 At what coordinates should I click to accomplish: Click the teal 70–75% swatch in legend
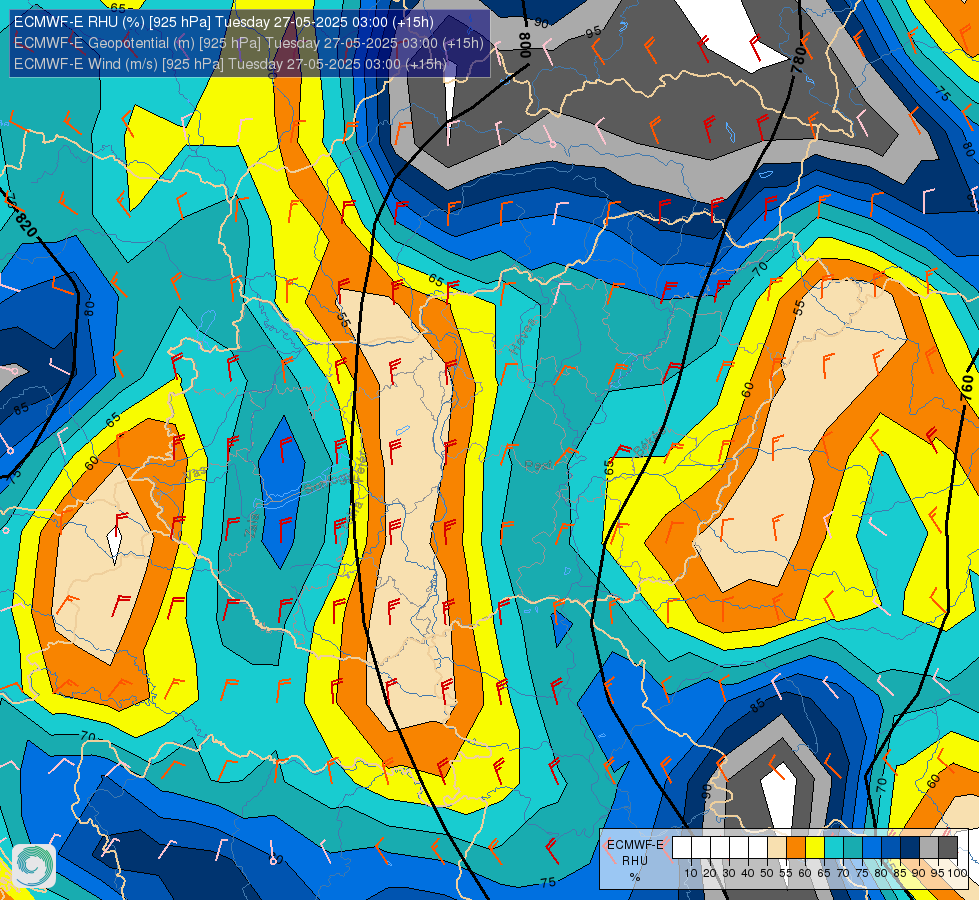pyautogui.click(x=853, y=848)
